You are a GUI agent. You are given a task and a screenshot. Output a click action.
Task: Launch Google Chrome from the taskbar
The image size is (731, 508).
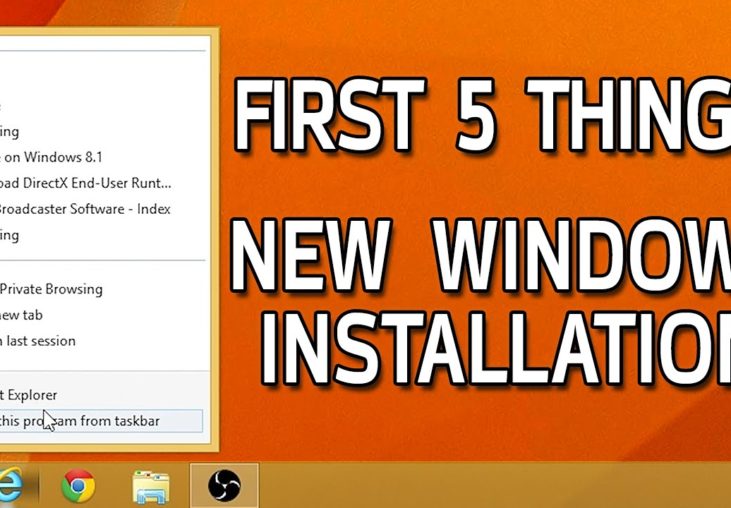(x=78, y=486)
